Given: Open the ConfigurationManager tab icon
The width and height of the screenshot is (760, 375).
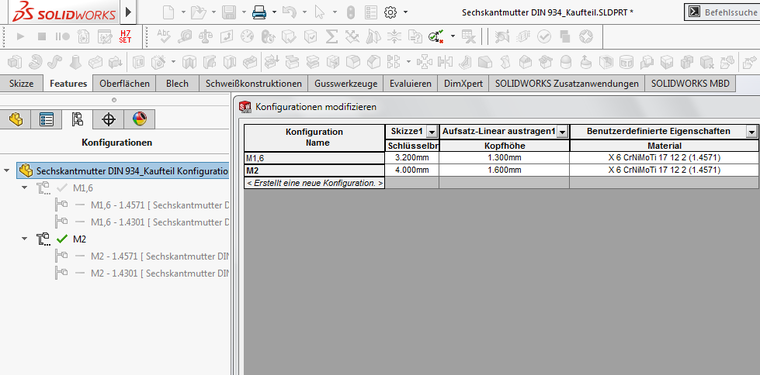Looking at the screenshot, I should [x=77, y=119].
